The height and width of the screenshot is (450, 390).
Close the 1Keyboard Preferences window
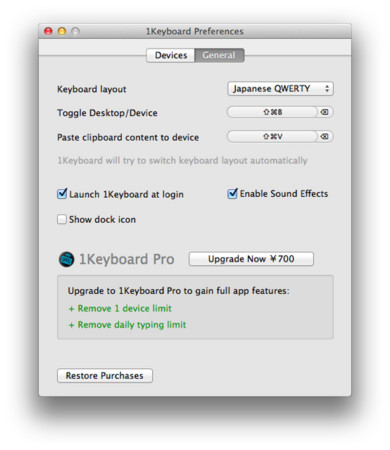(x=48, y=31)
